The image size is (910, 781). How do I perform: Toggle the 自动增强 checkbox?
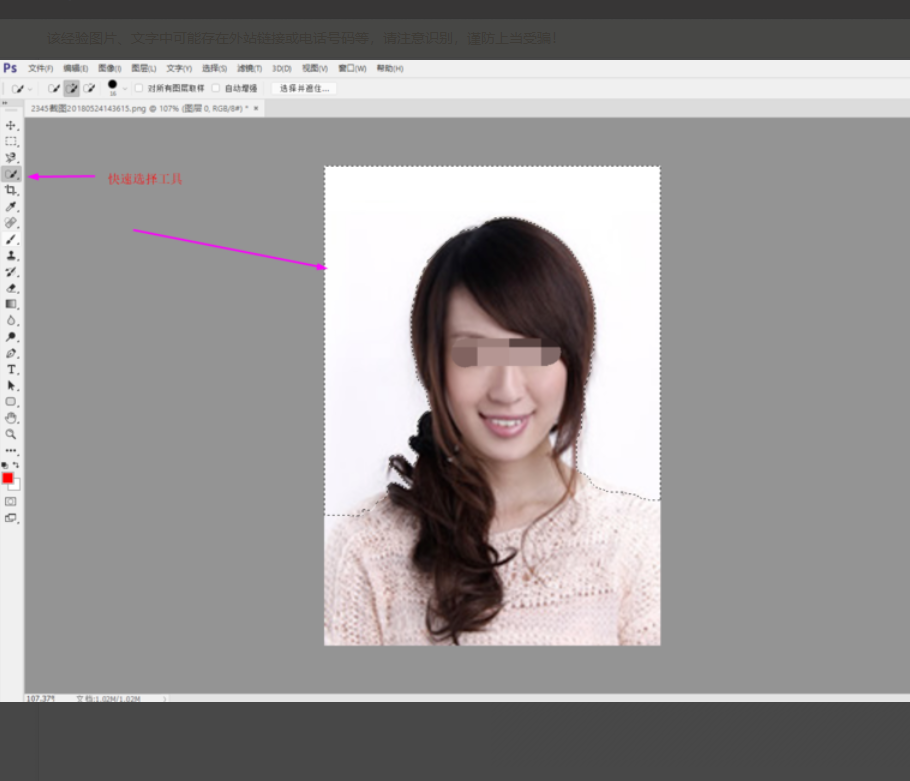point(216,88)
